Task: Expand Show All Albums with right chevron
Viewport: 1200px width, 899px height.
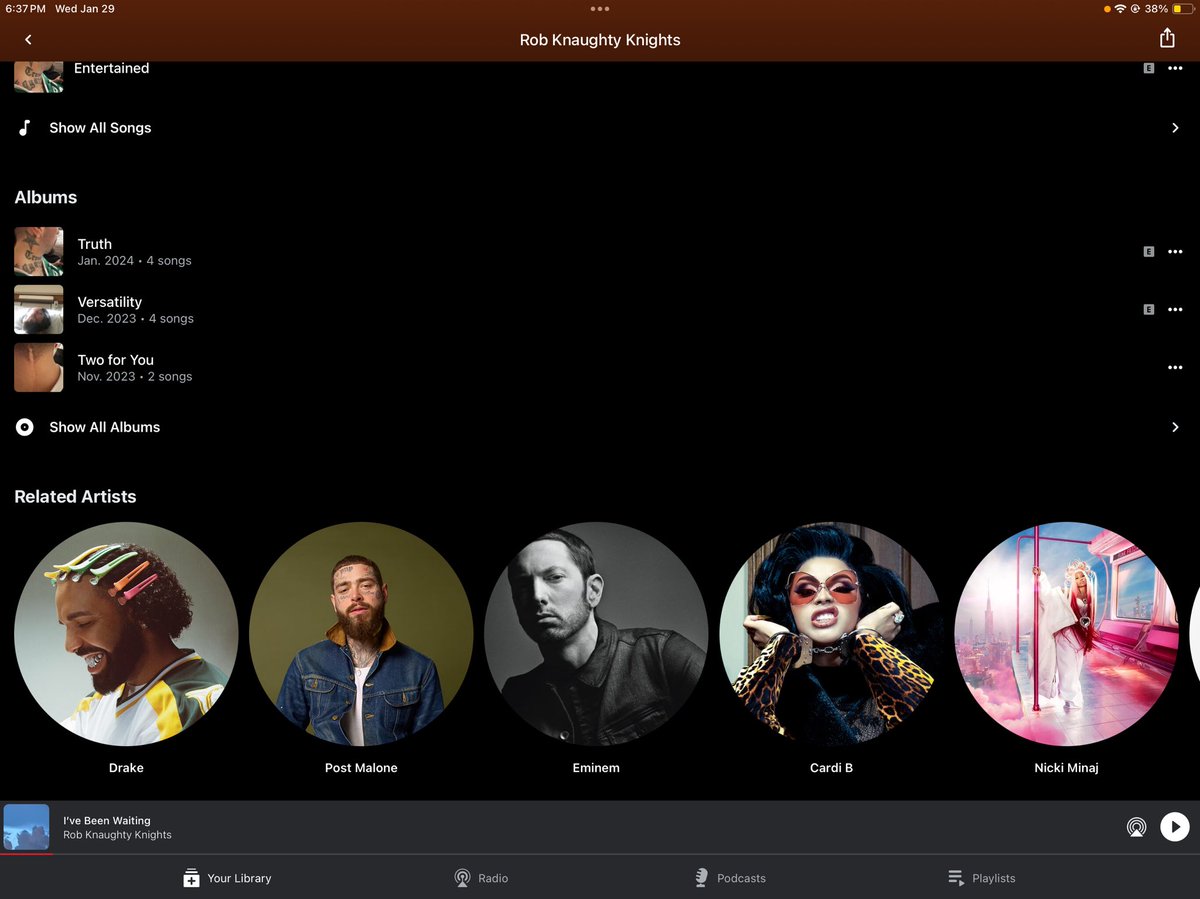Action: 1175,427
